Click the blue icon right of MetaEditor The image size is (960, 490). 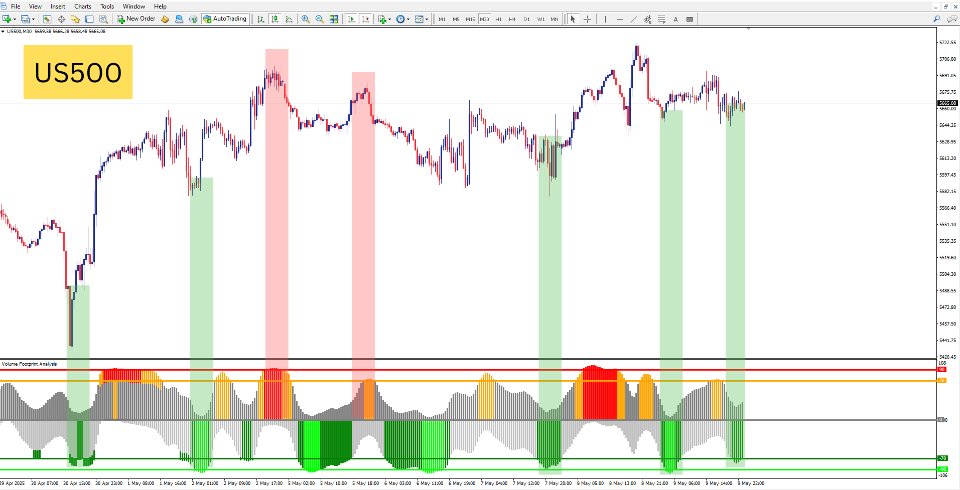coord(179,19)
